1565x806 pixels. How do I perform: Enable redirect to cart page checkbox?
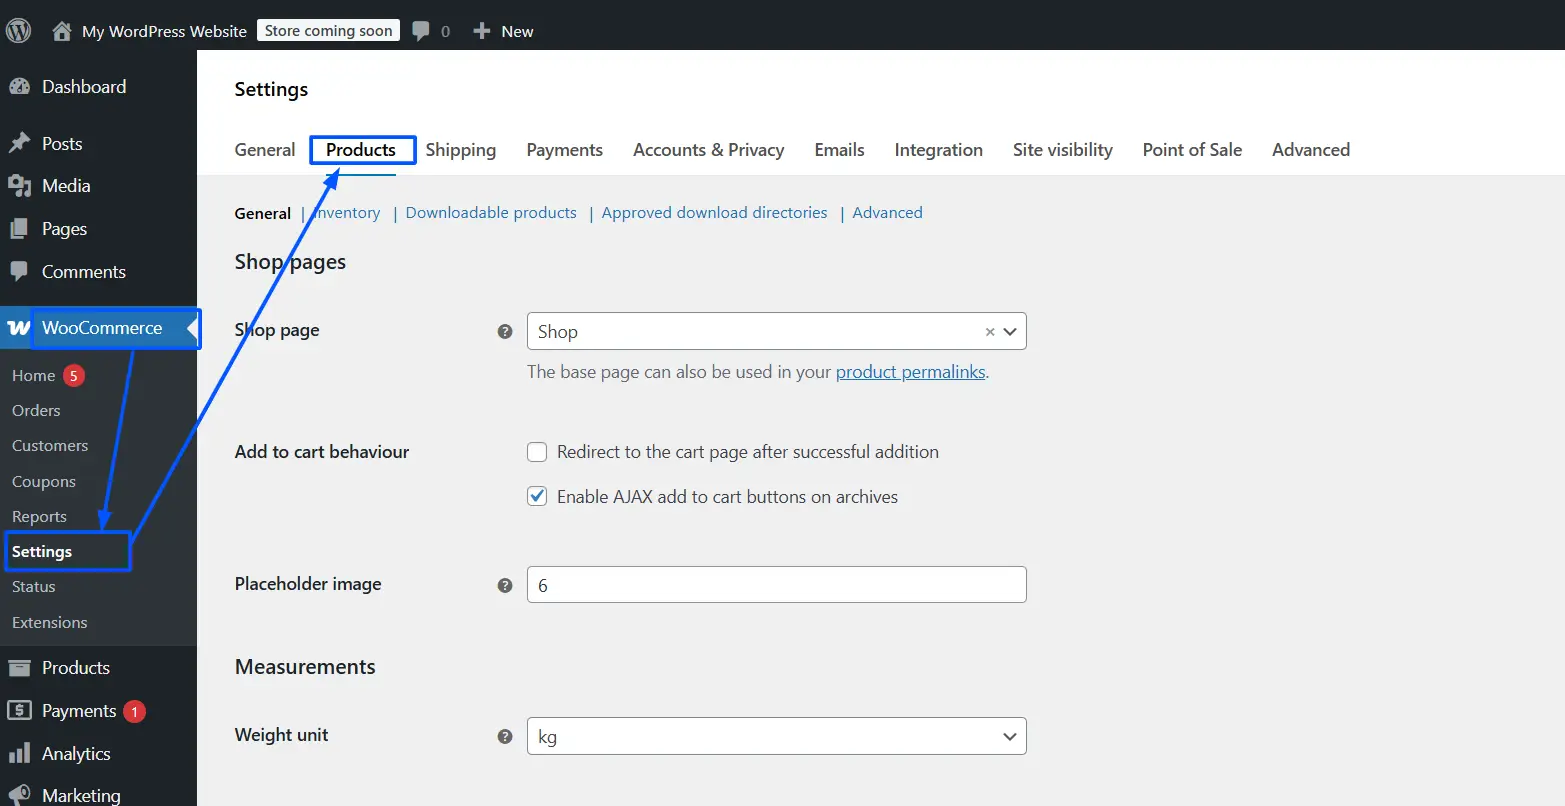pos(537,452)
